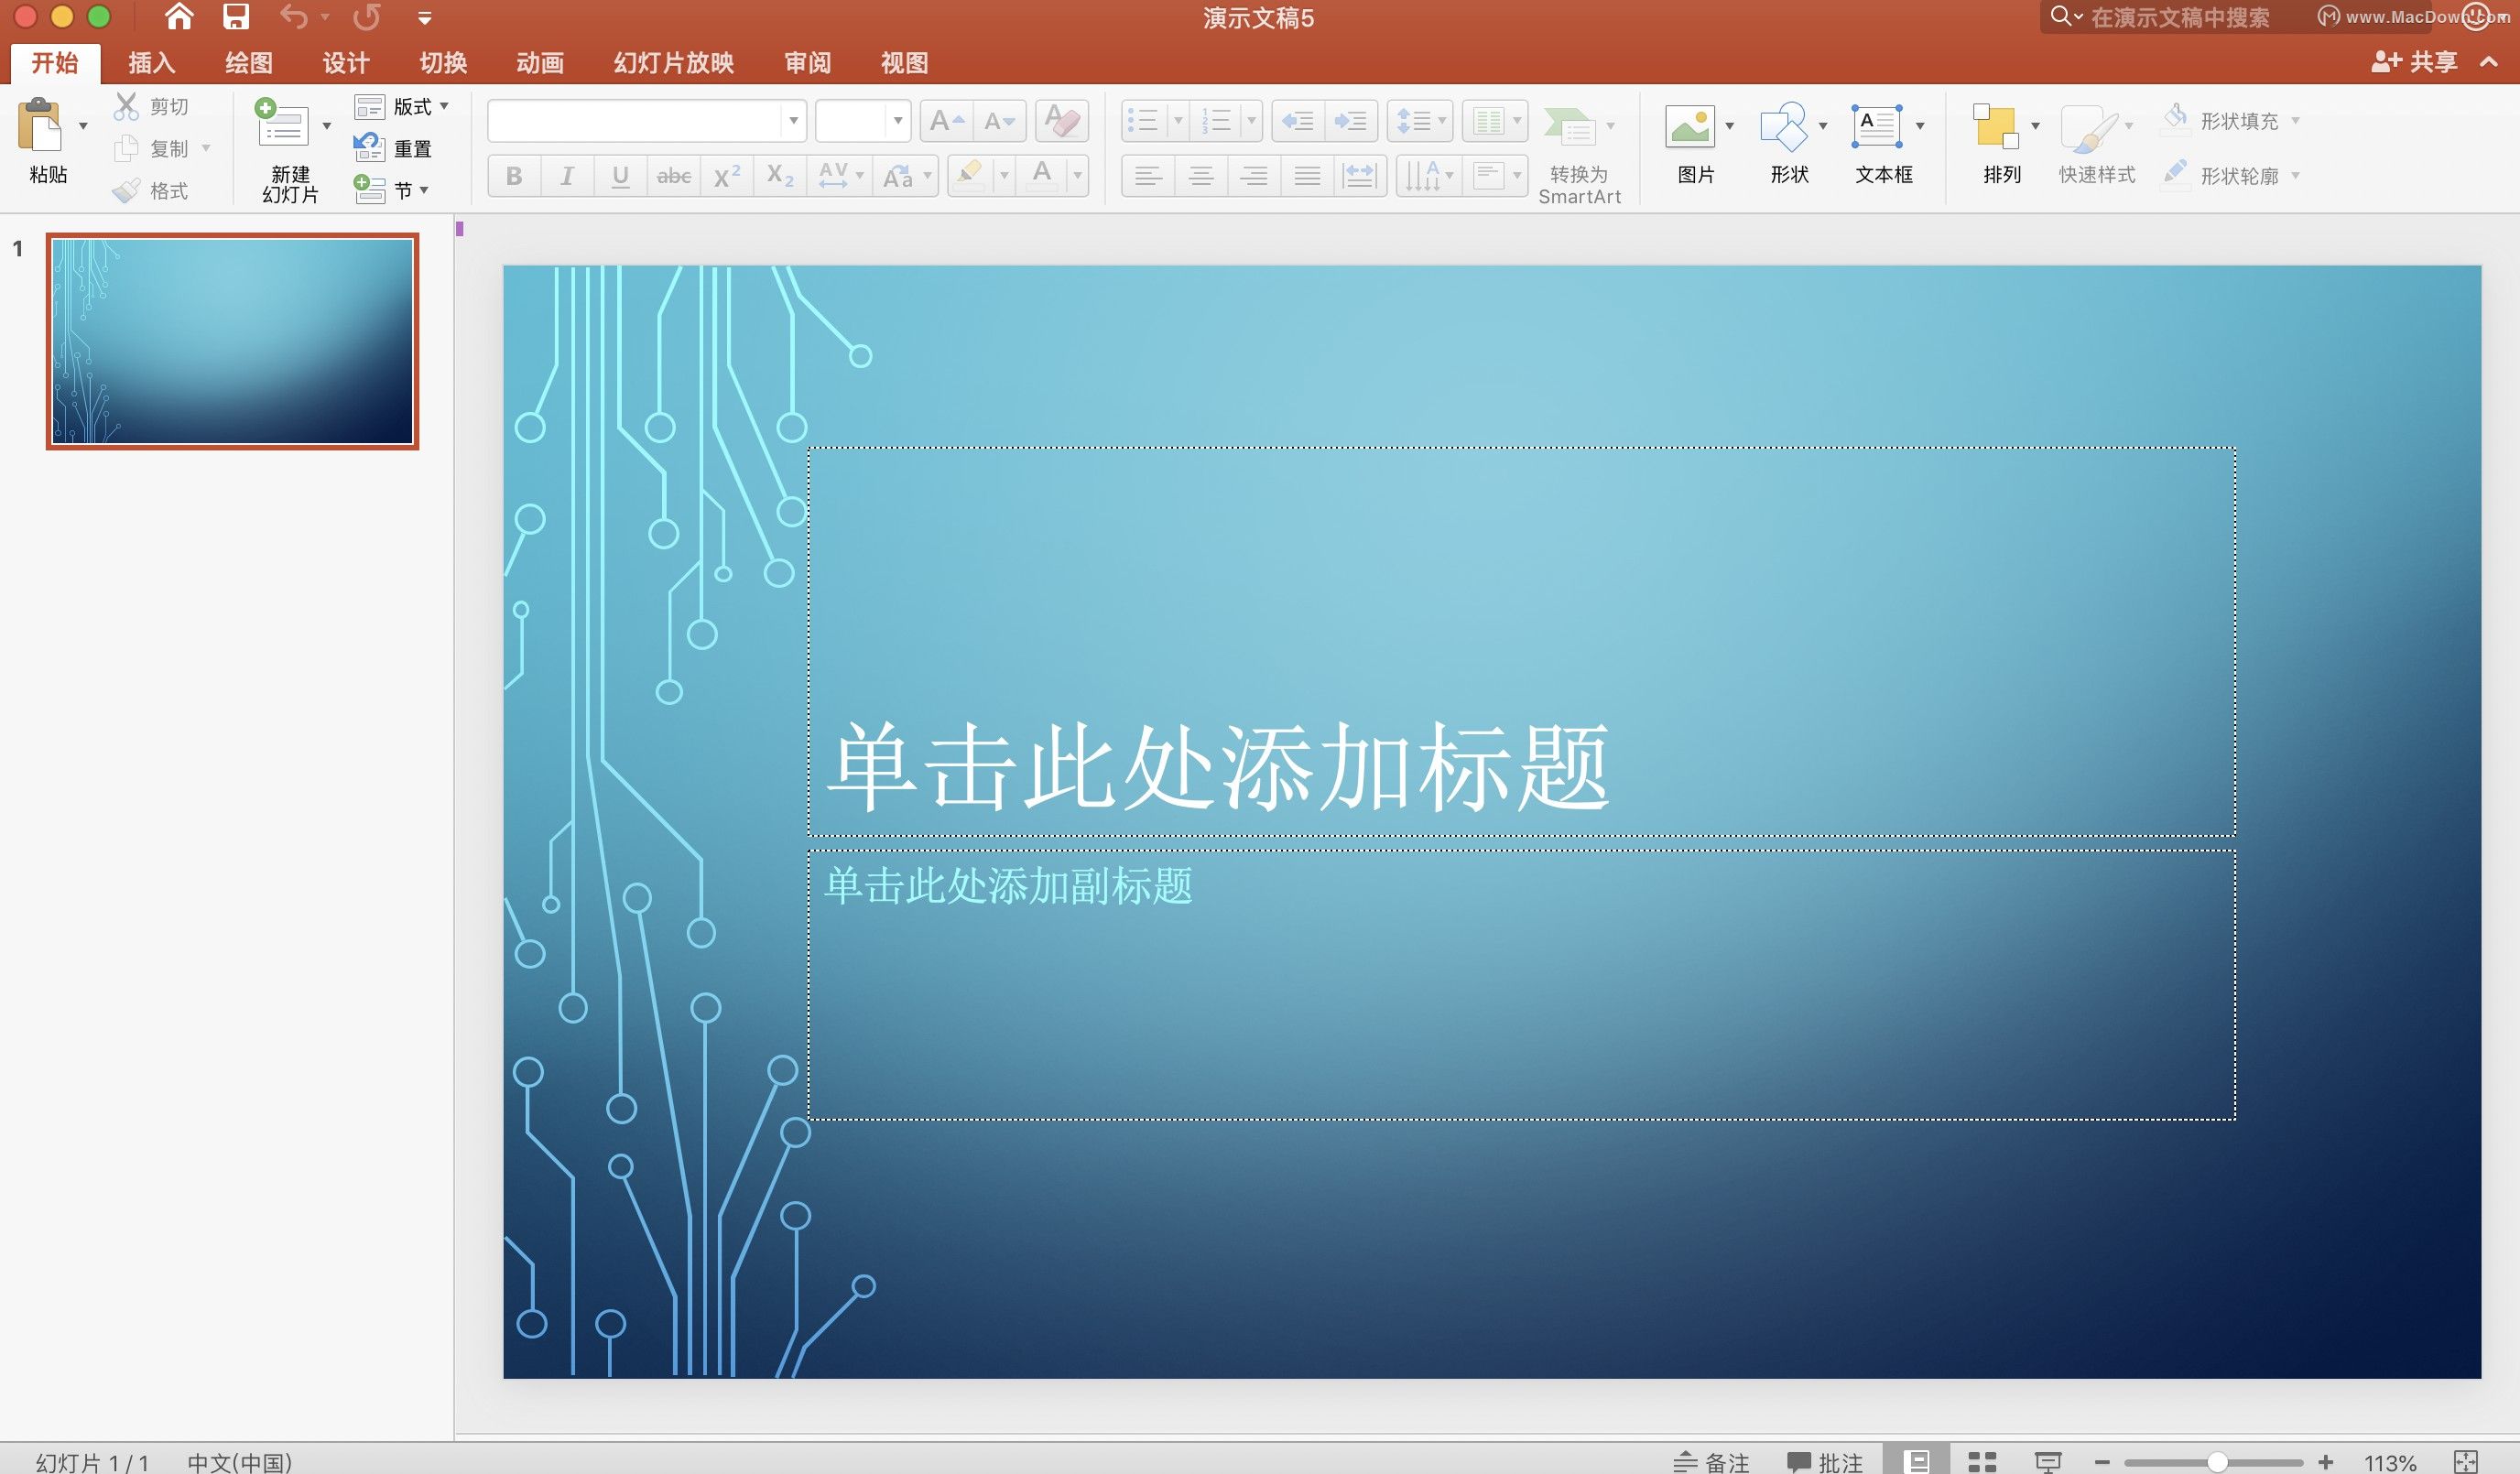Zoom out with the minus button

click(2101, 1462)
